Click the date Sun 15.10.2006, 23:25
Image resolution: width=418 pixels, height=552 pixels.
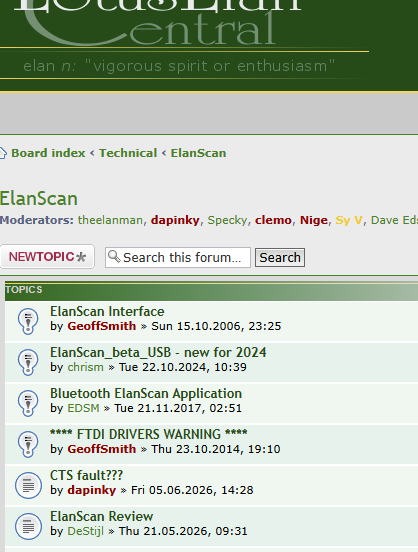pos(216,326)
